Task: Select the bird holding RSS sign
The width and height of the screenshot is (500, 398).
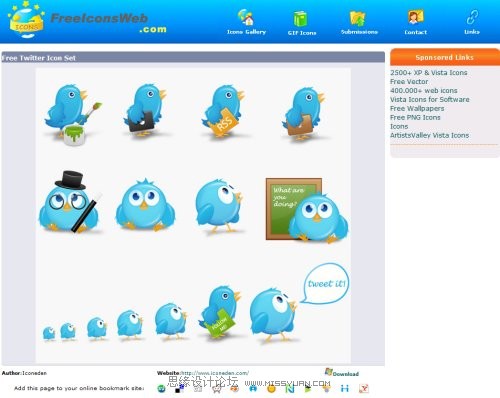Action: coord(224,111)
